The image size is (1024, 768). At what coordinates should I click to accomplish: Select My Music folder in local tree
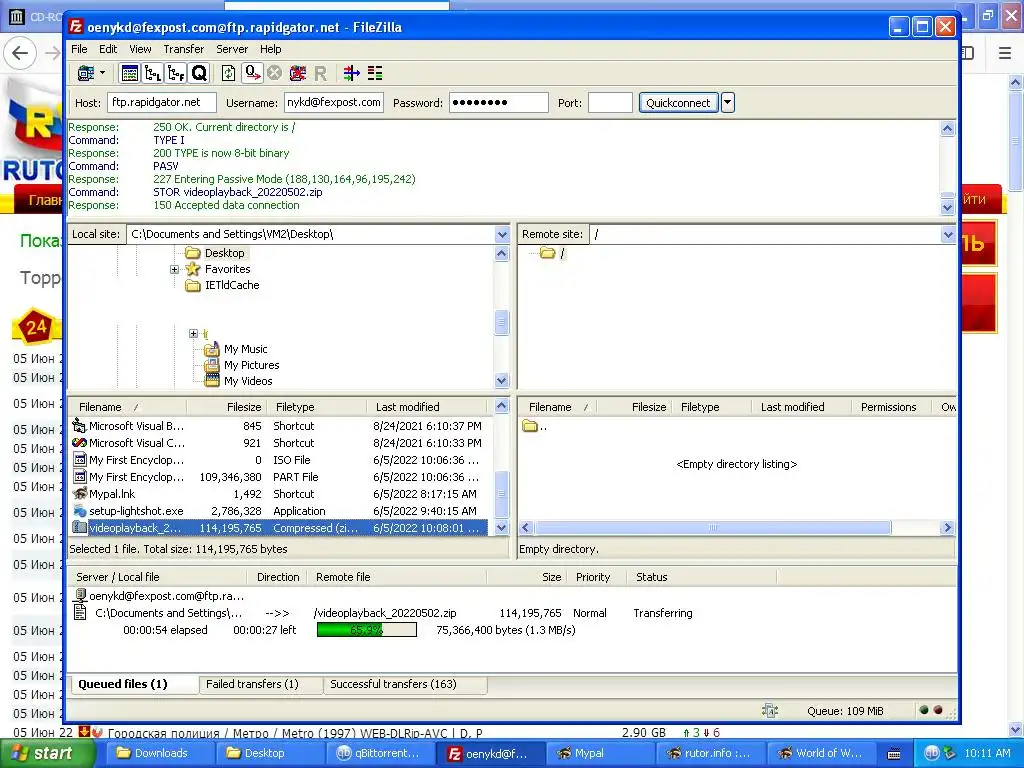coord(245,349)
